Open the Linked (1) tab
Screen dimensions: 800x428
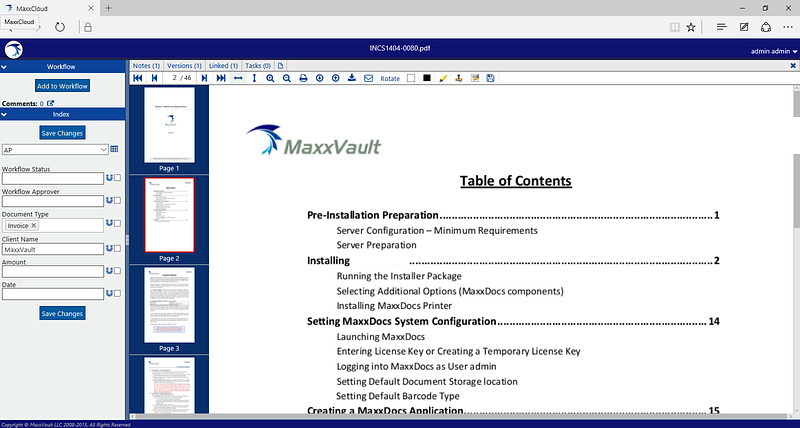point(223,66)
